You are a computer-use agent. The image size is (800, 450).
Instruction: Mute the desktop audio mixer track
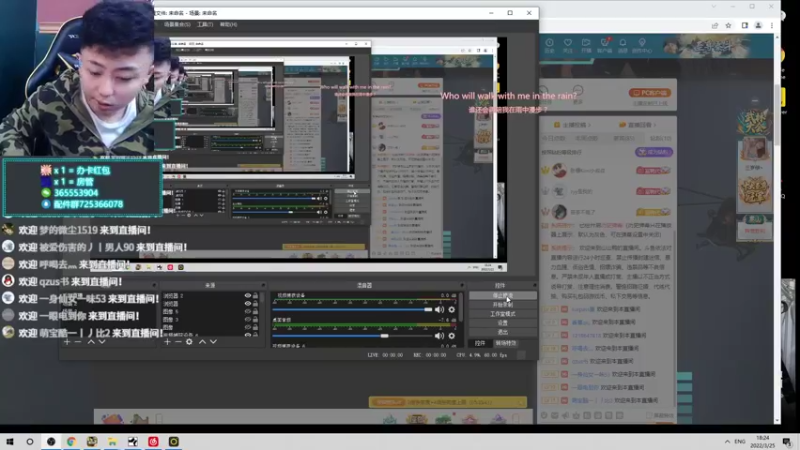[439, 336]
